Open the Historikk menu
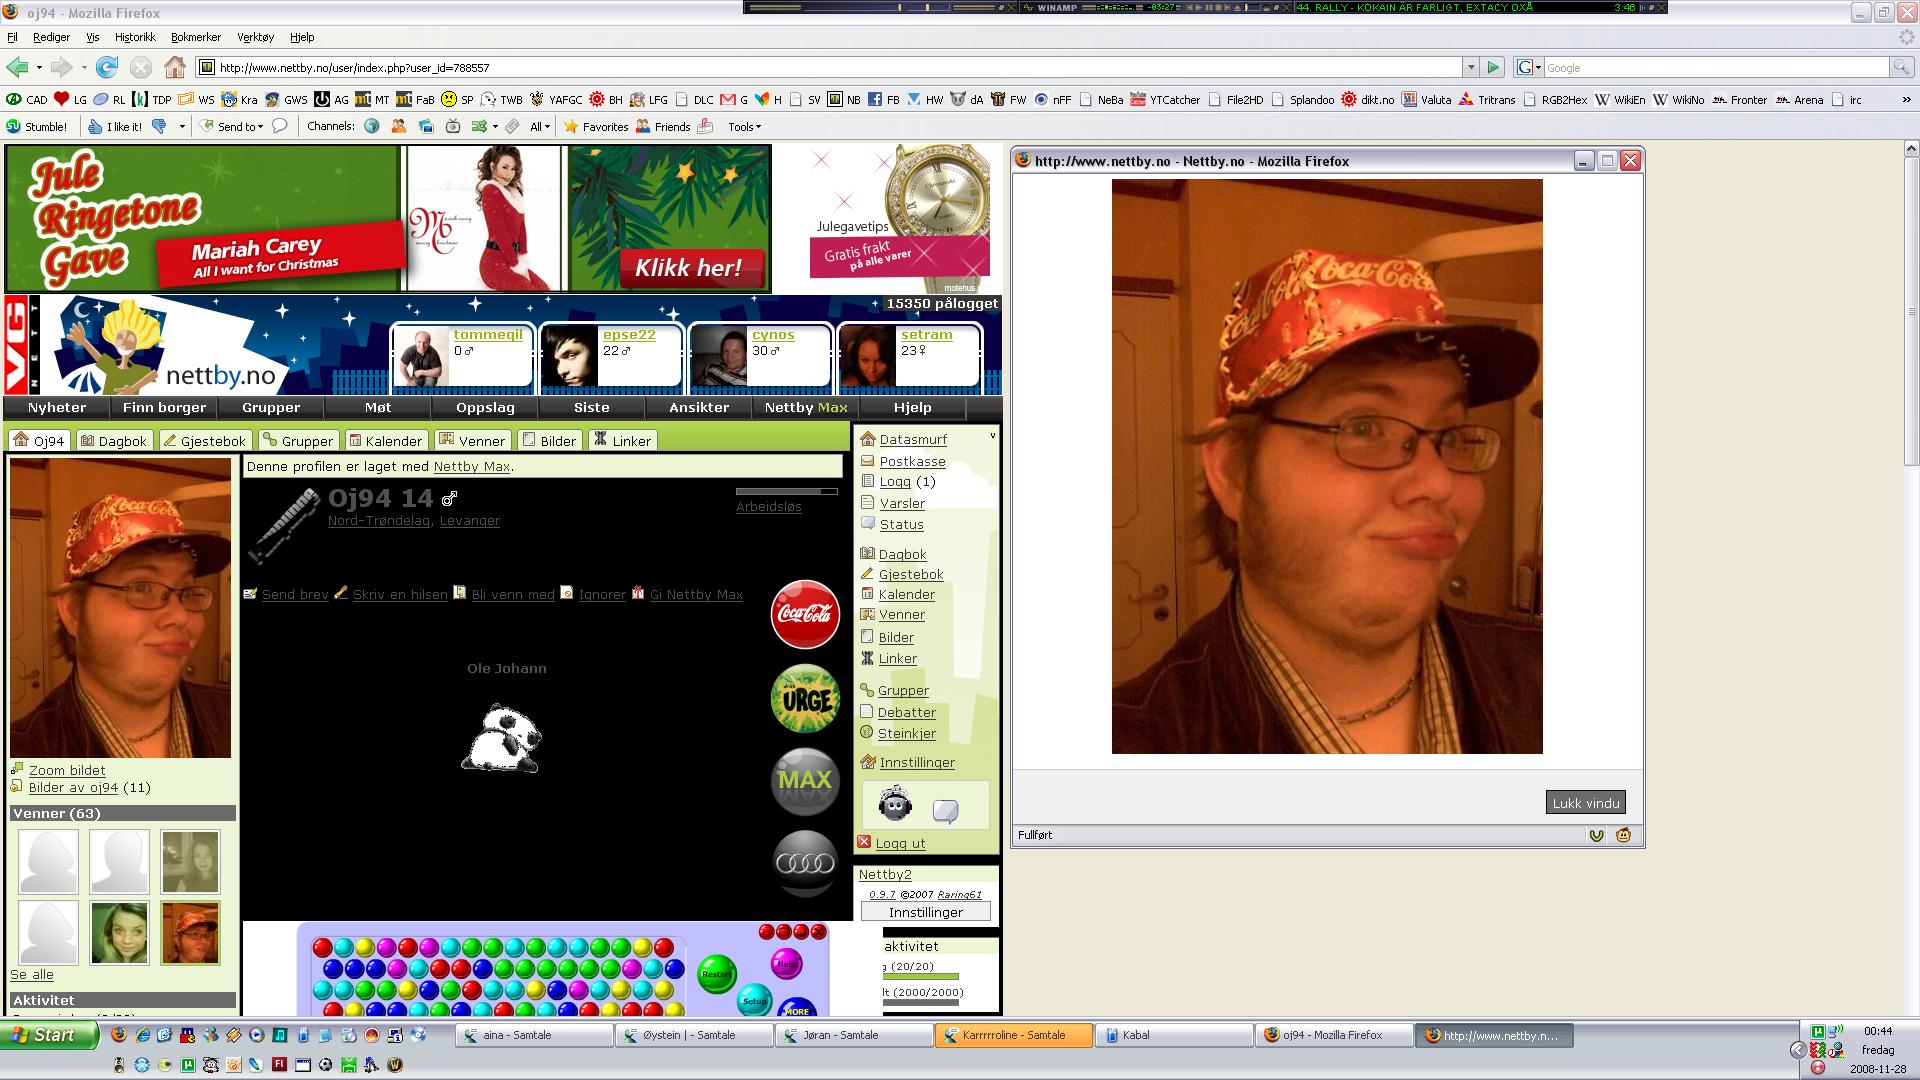 (x=135, y=37)
